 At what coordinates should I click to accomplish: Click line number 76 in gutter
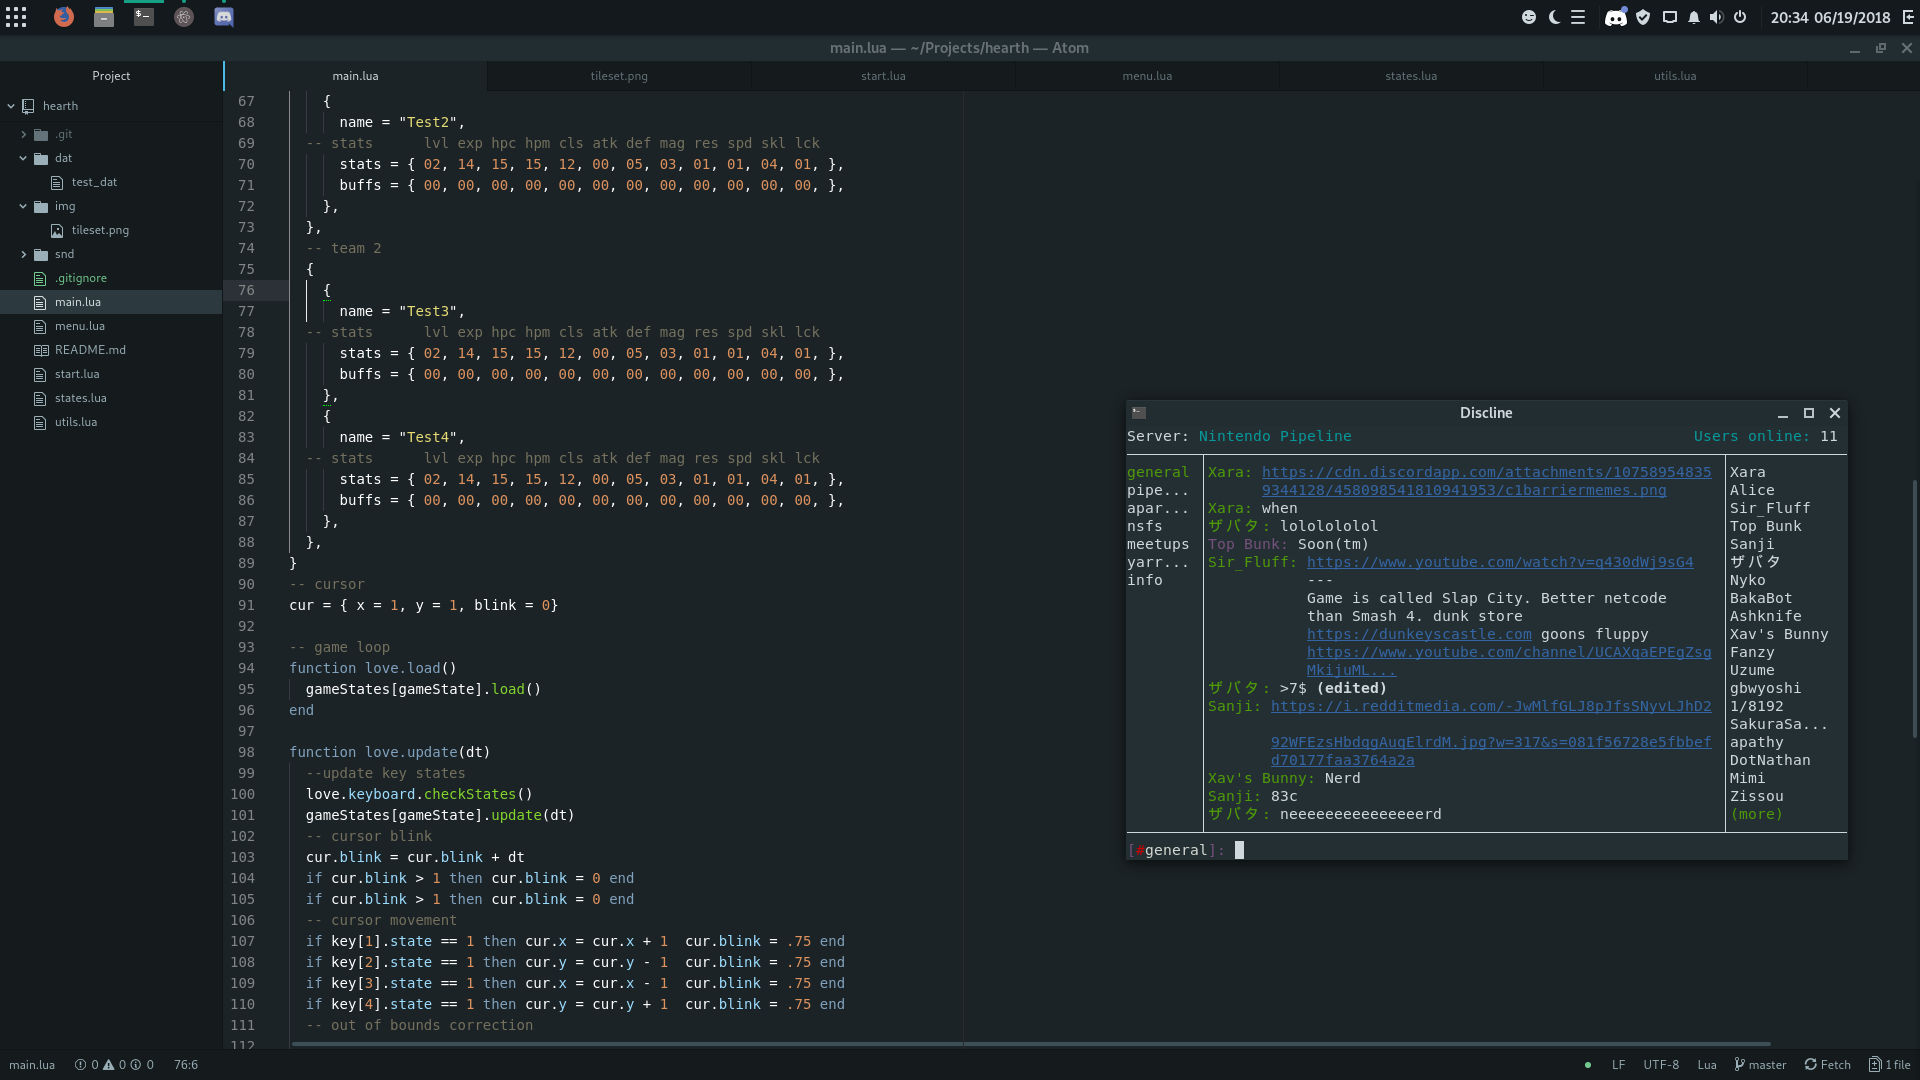point(246,290)
